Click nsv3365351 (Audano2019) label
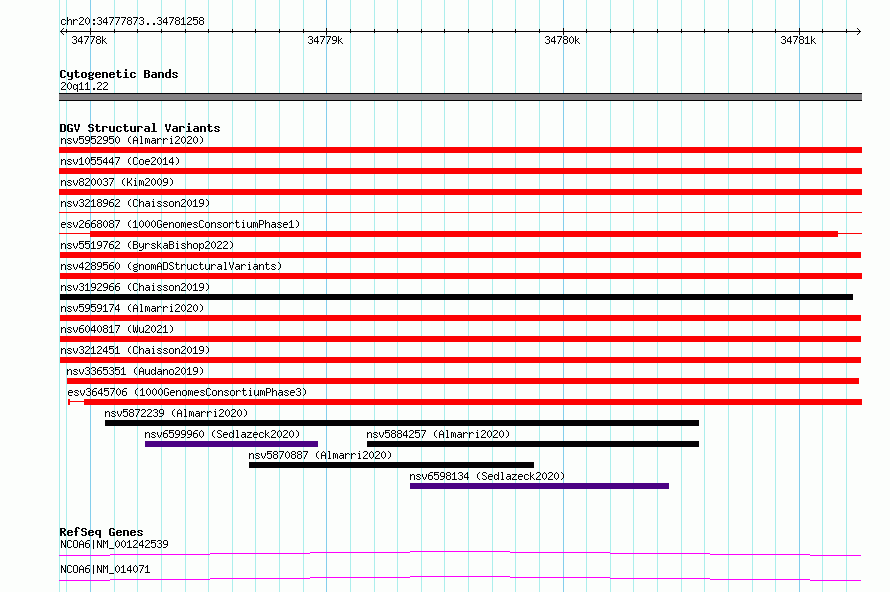This screenshot has height=592, width=890. point(135,371)
